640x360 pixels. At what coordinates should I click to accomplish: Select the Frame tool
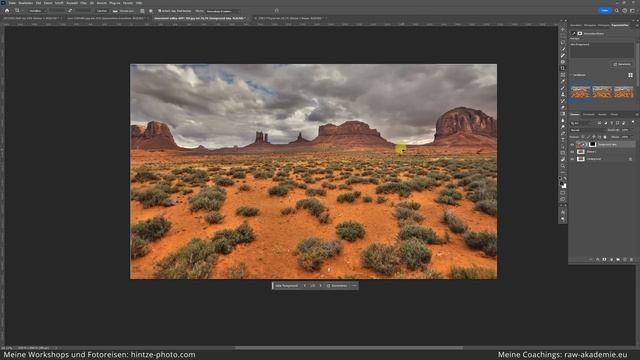pyautogui.click(x=563, y=75)
